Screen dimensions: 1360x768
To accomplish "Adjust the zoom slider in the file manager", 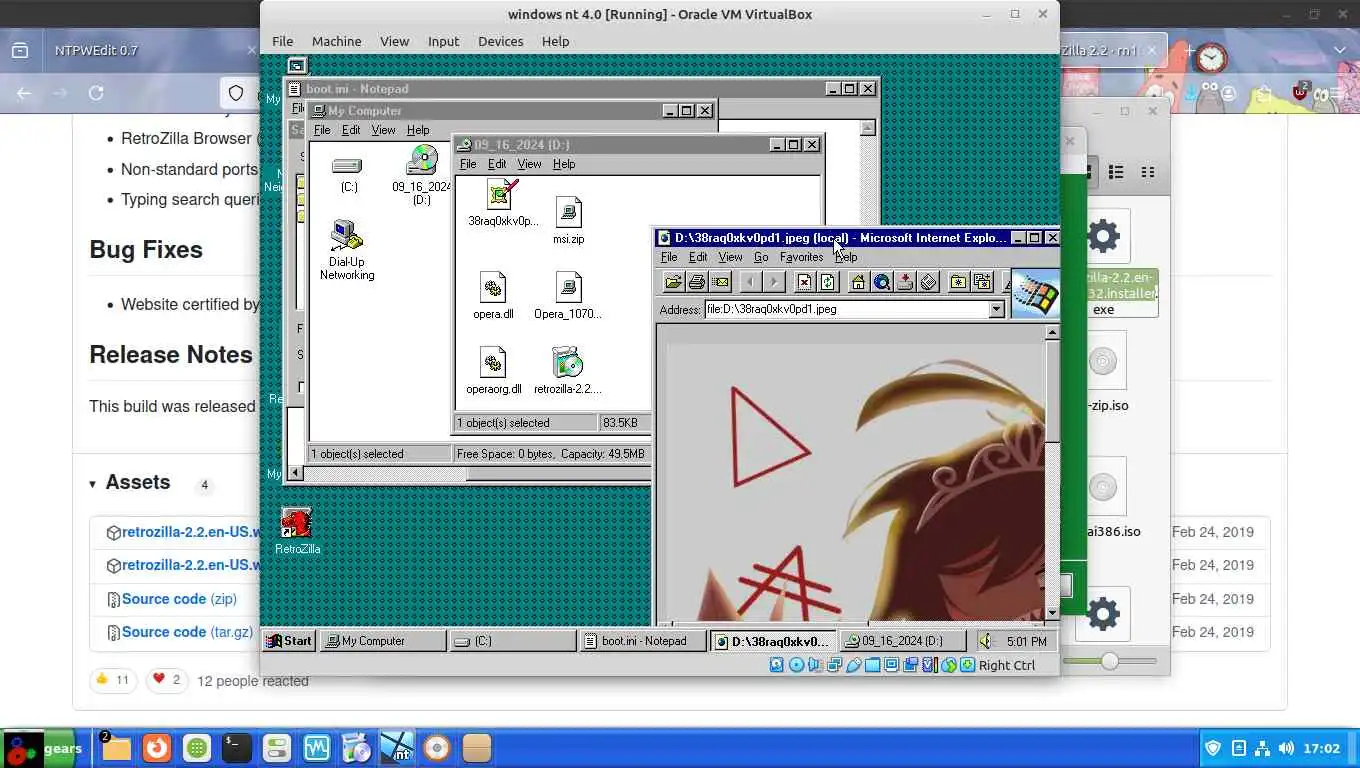I will [x=1109, y=661].
